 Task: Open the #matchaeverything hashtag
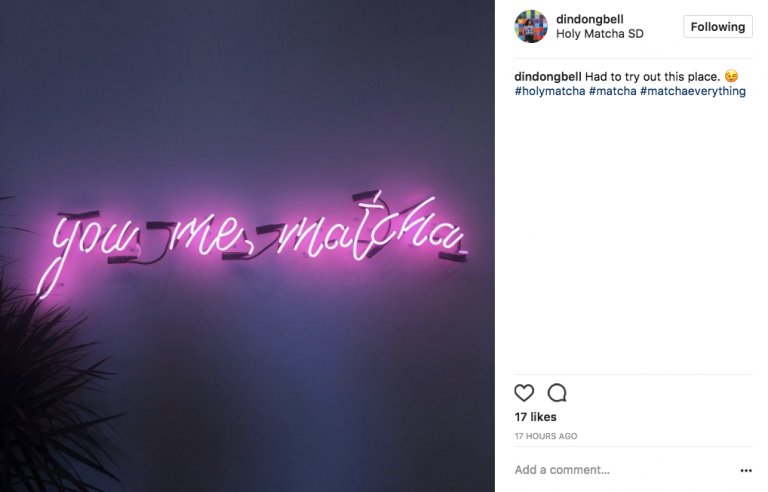[x=693, y=91]
